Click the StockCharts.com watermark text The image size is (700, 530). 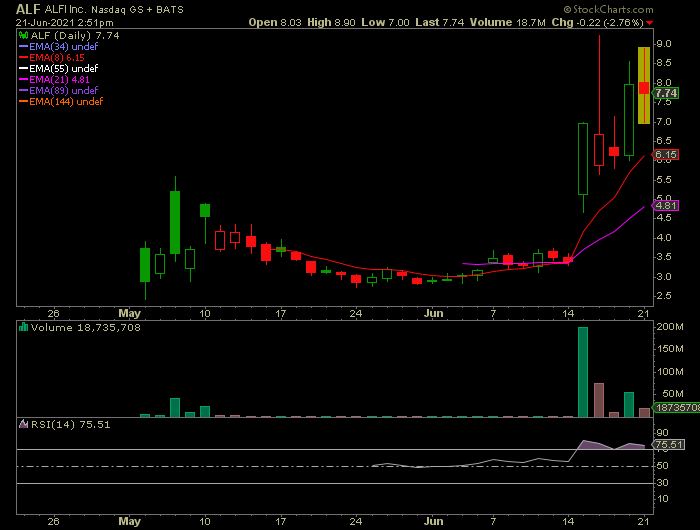pos(608,9)
